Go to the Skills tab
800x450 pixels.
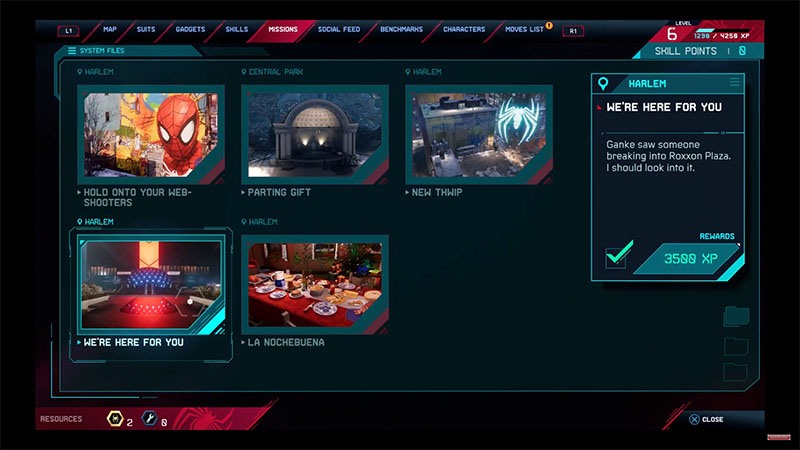(x=237, y=29)
